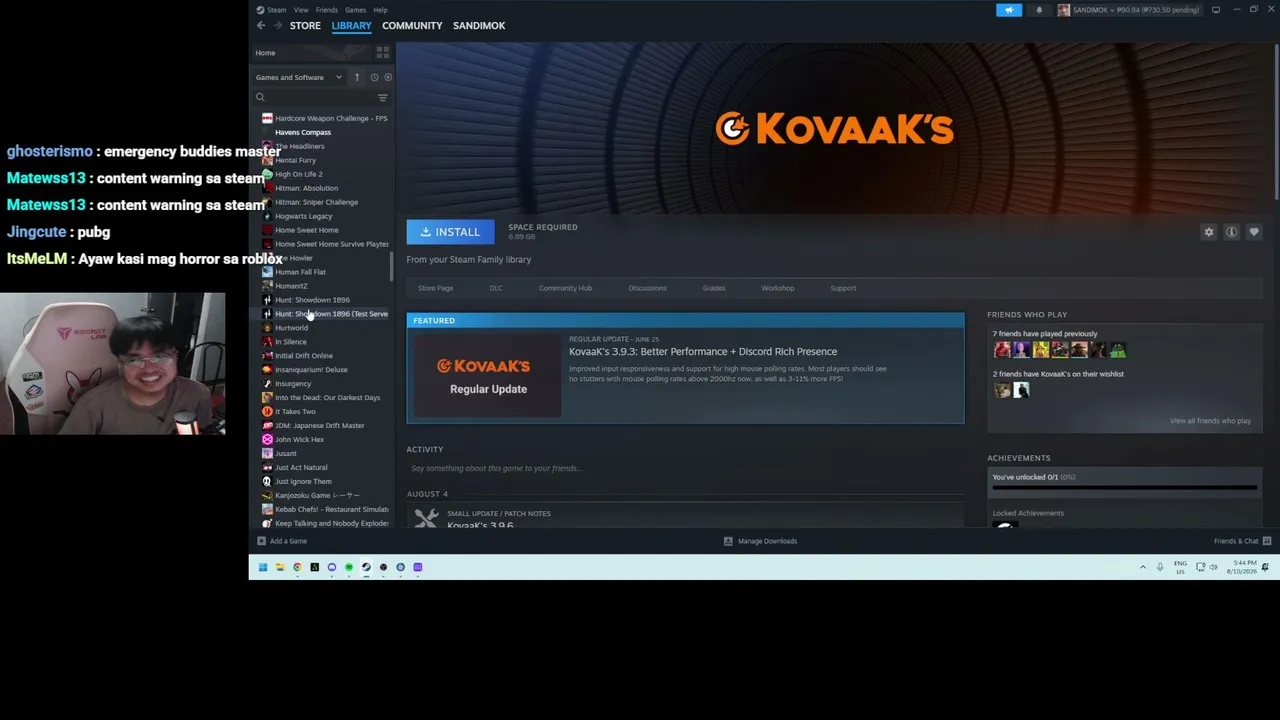Open the library grid view icon beside Home
This screenshot has width=1280, height=720.
pyautogui.click(x=382, y=53)
